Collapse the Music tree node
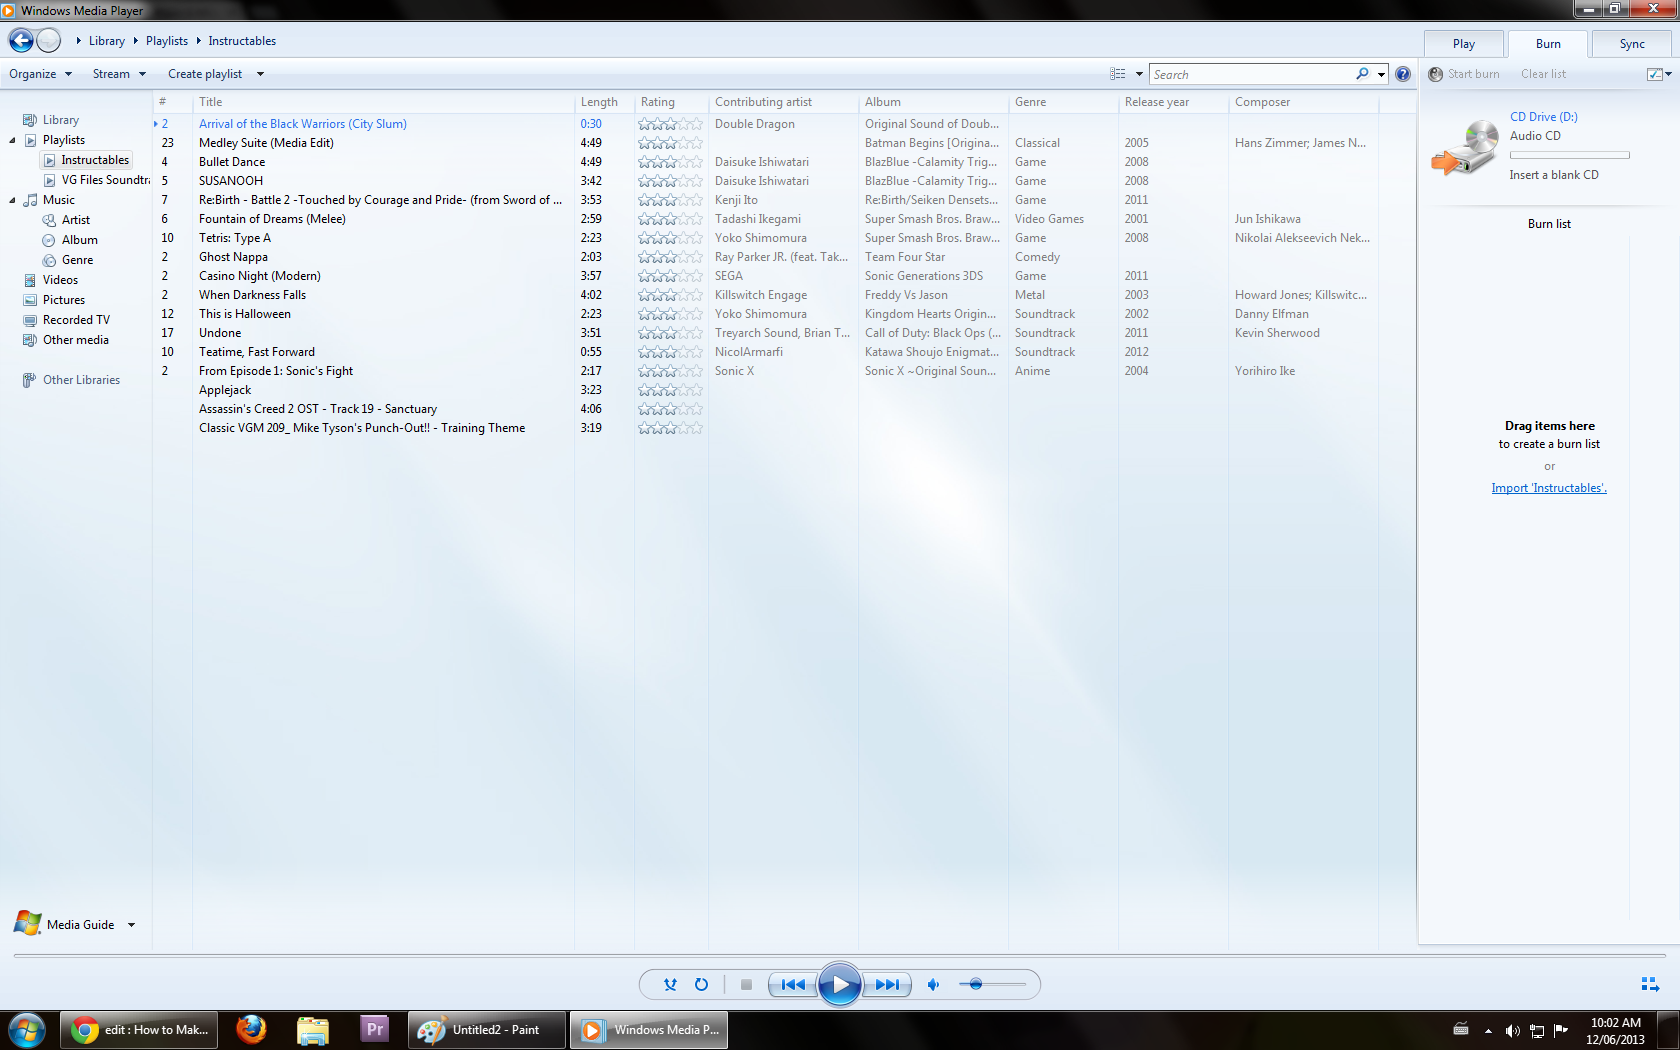 coord(12,201)
